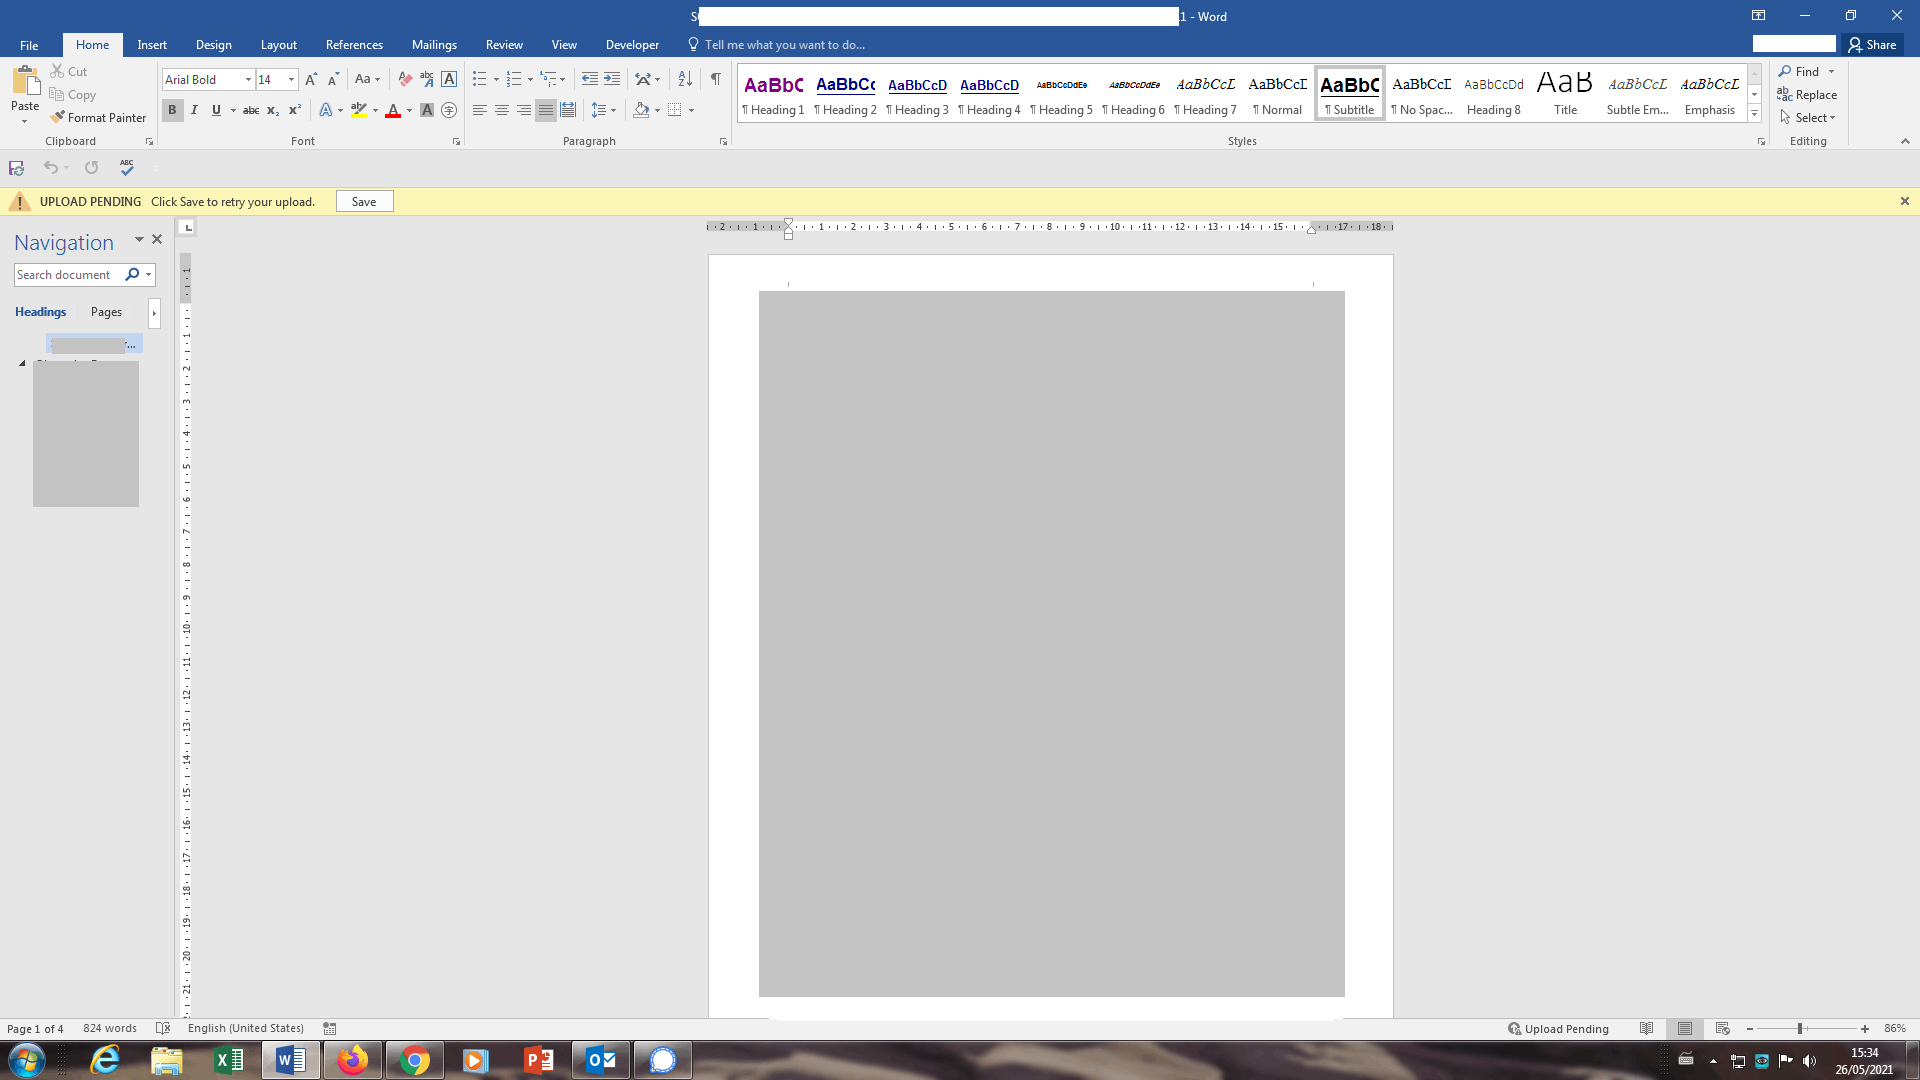Click the spelling check icon in quick access toolbar
The image size is (1920, 1080).
click(127, 167)
